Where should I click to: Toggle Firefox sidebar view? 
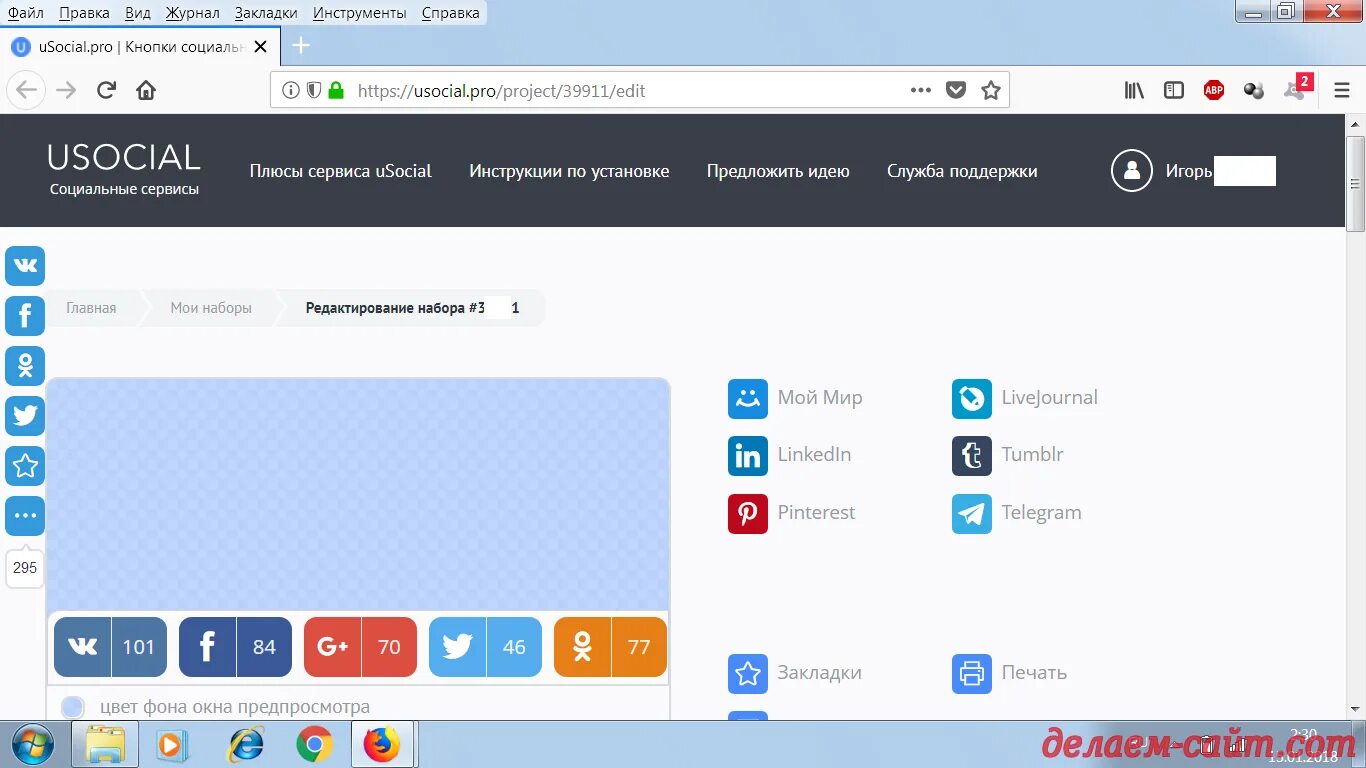click(1174, 90)
